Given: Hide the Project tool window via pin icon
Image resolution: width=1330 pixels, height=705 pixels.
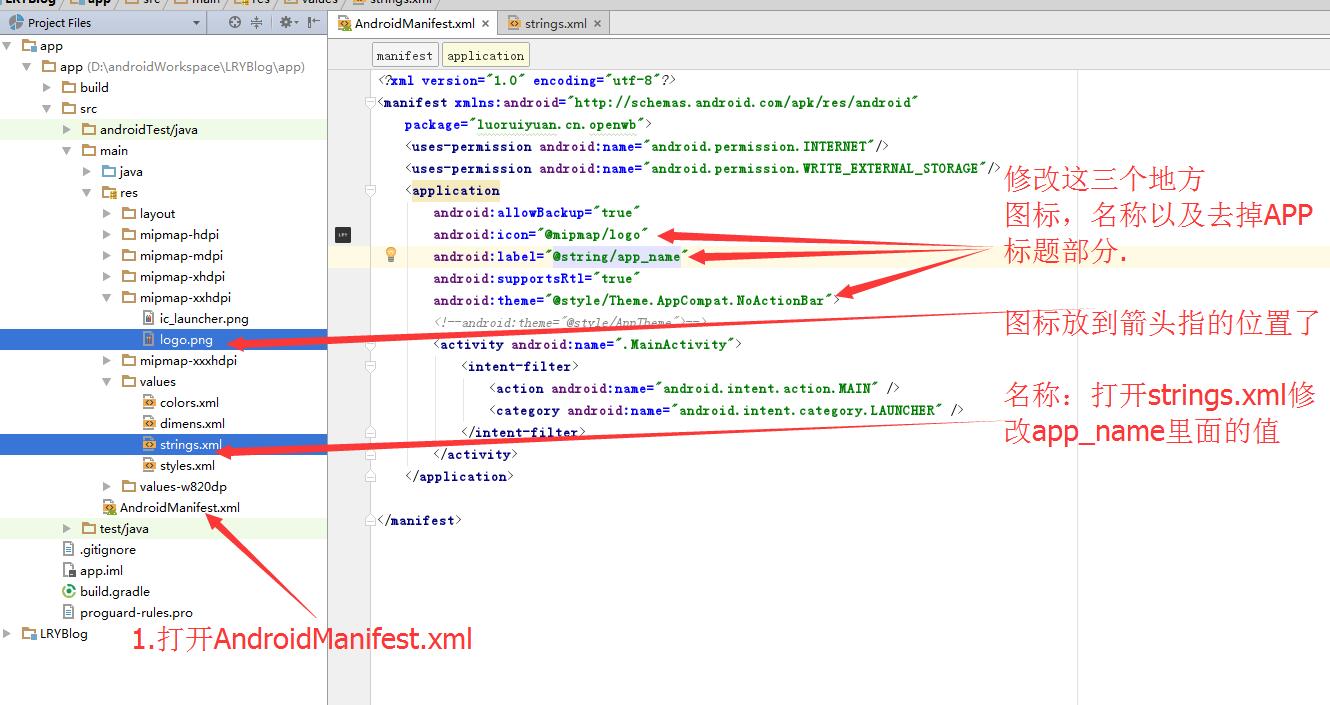Looking at the screenshot, I should tap(313, 22).
